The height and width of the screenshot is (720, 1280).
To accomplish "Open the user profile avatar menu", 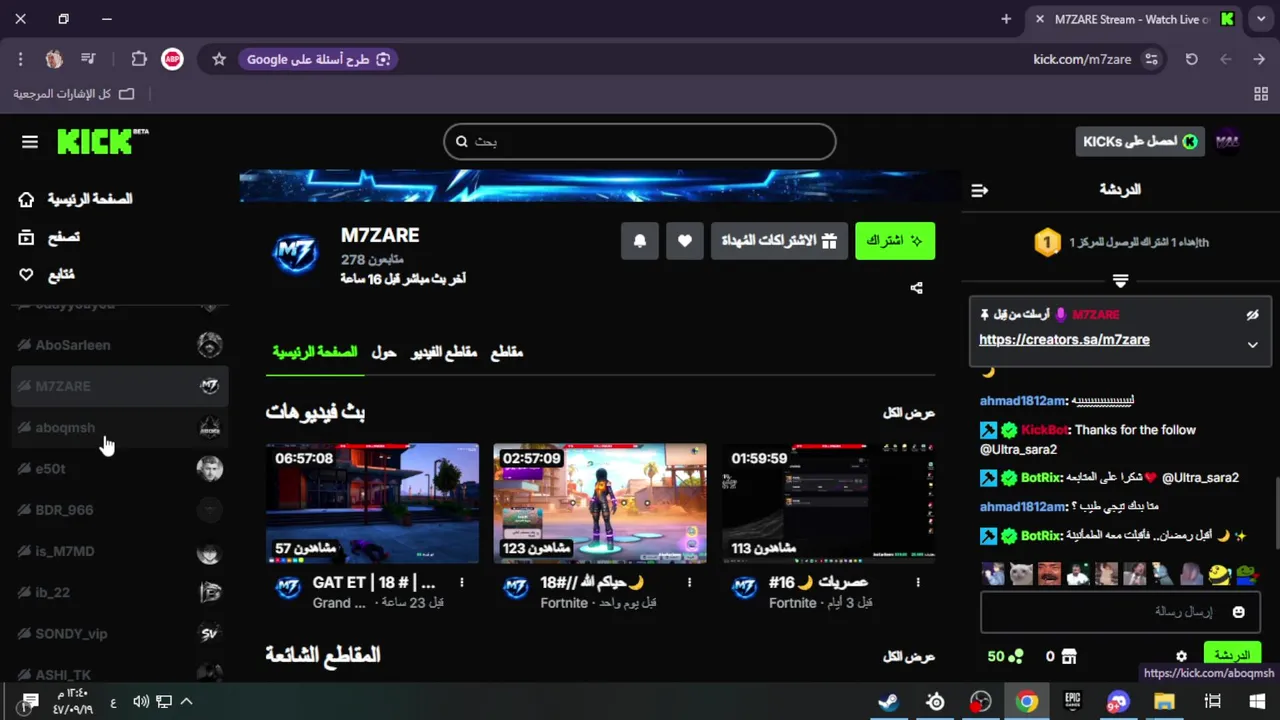I will tap(1228, 141).
